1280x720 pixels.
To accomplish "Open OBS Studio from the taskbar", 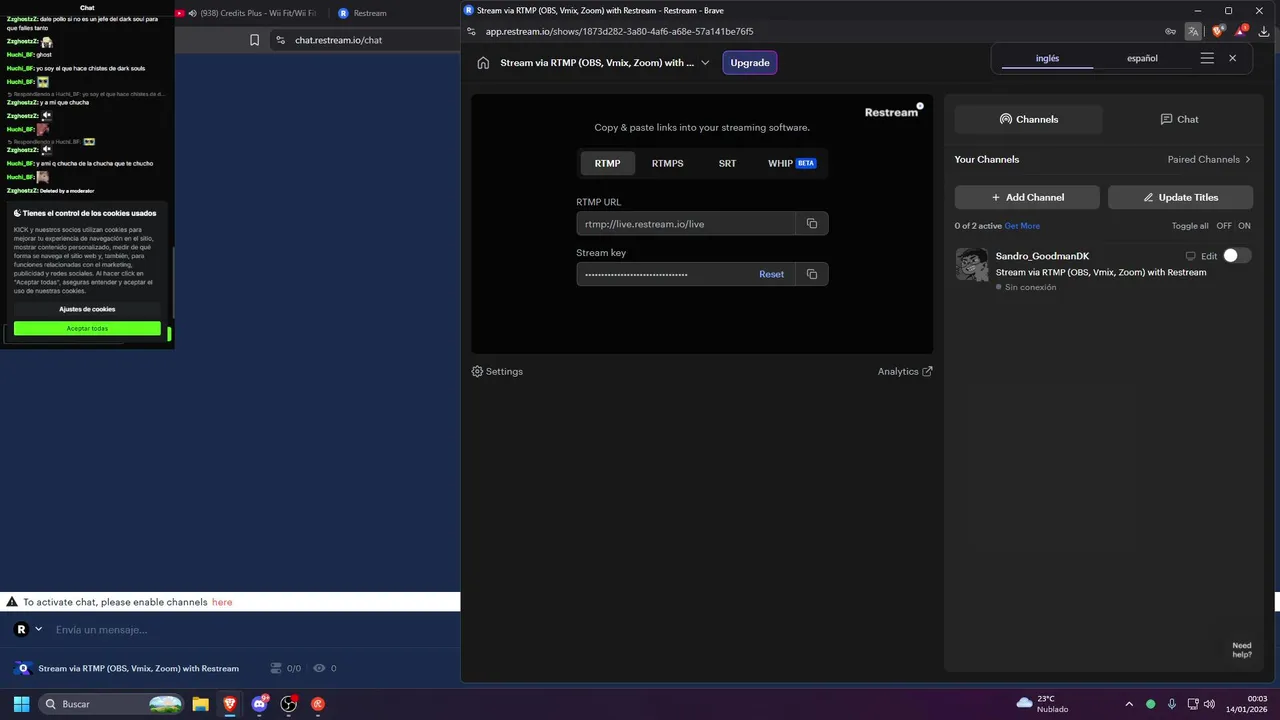I will click(x=289, y=704).
